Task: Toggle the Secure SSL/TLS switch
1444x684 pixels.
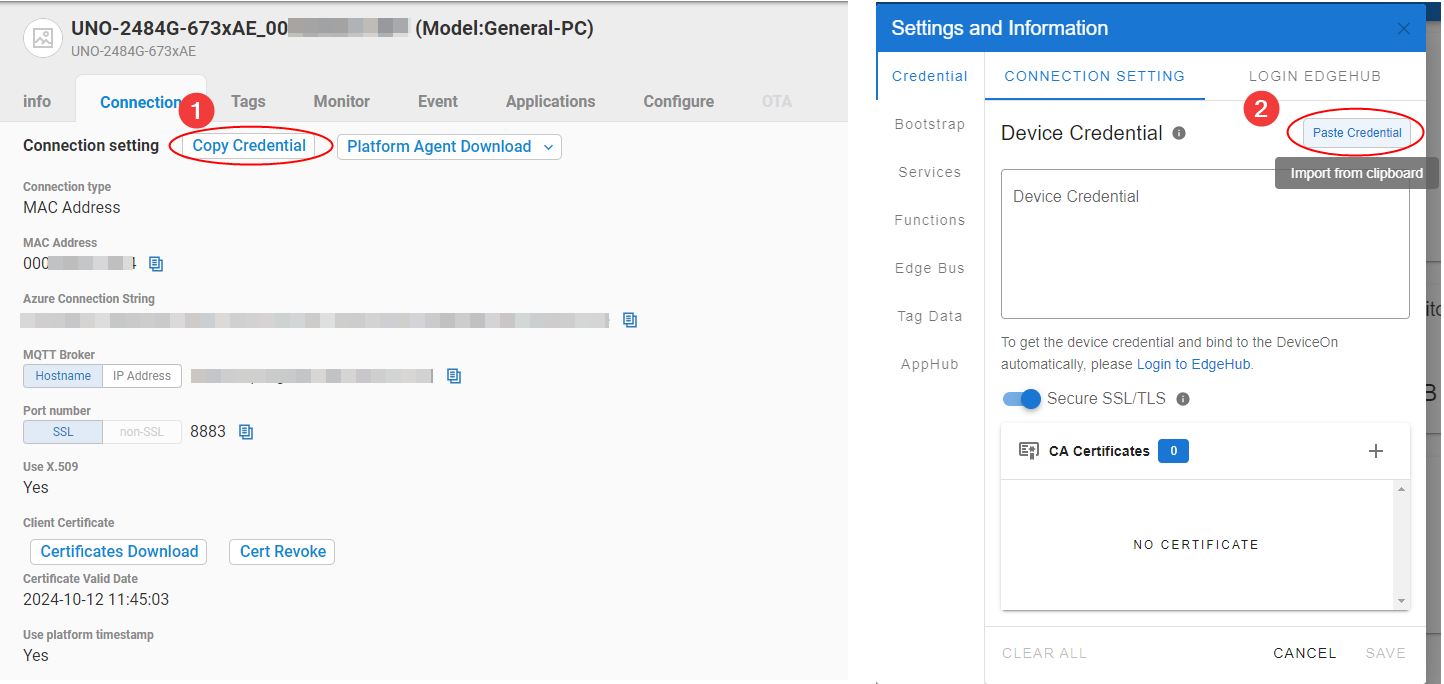Action: [1022, 399]
